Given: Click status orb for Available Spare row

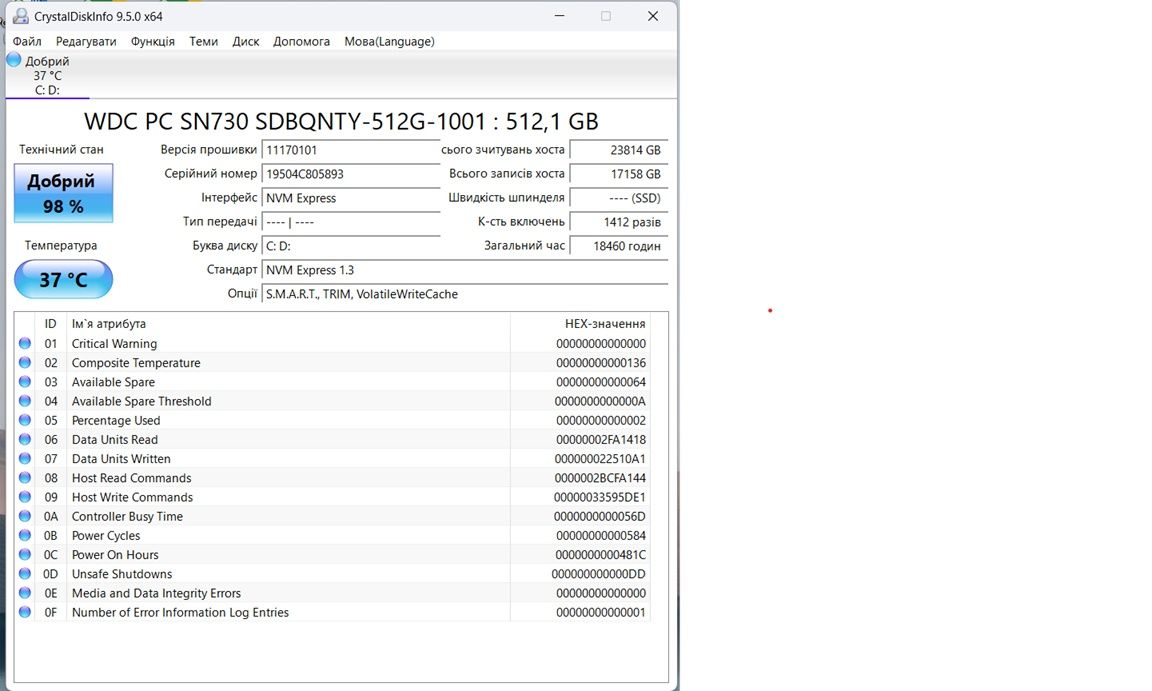Looking at the screenshot, I should click(25, 381).
